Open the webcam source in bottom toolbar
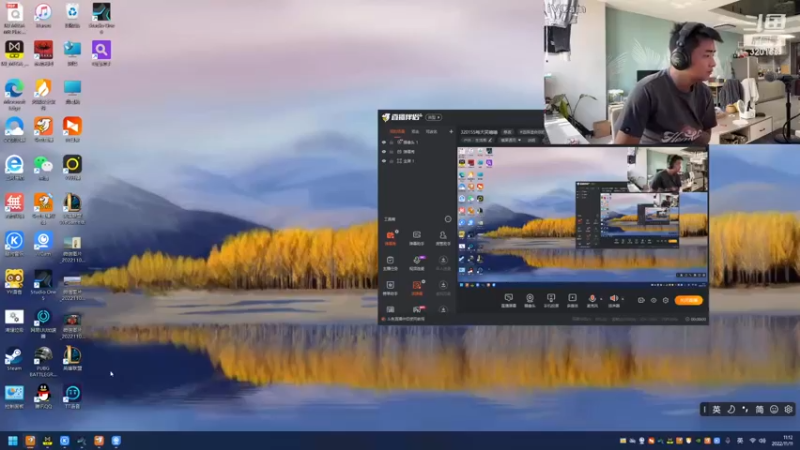 pyautogui.click(x=530, y=300)
